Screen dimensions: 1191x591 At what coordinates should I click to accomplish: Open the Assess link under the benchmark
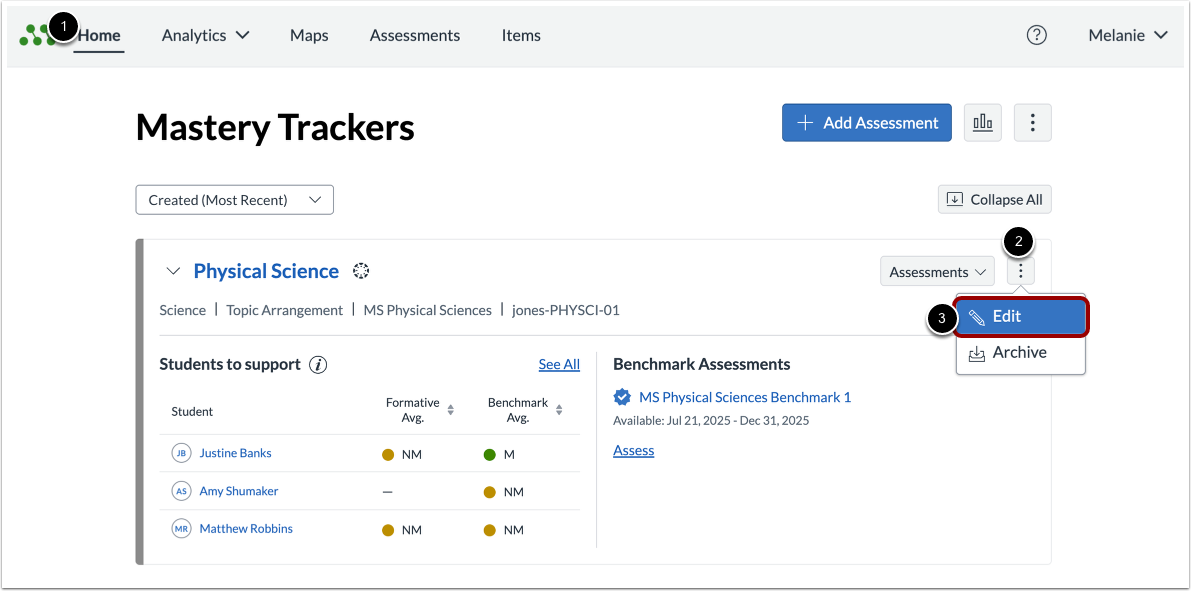[633, 450]
